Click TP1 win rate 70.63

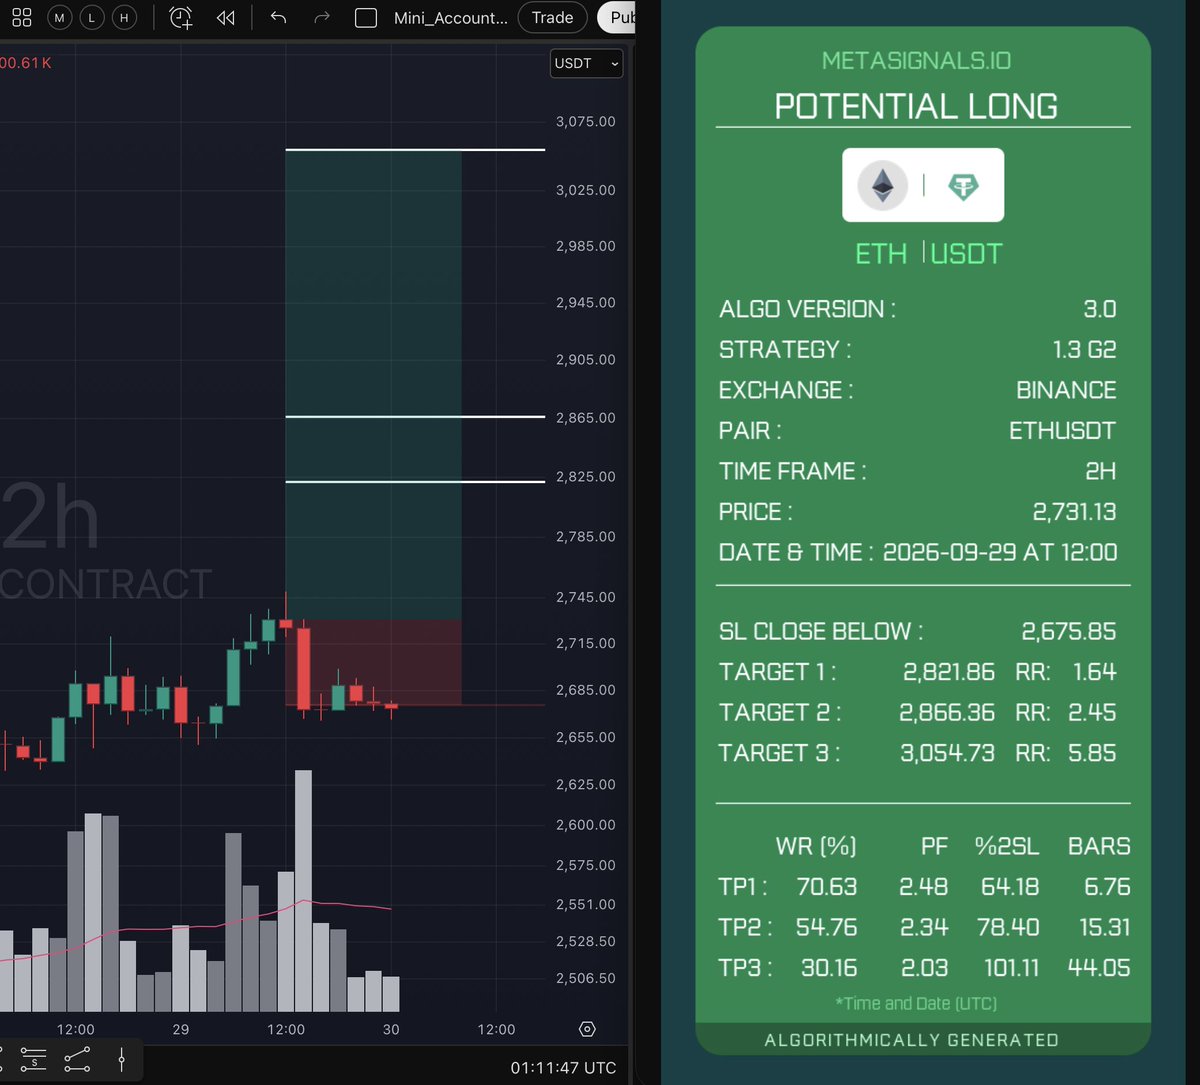827,887
